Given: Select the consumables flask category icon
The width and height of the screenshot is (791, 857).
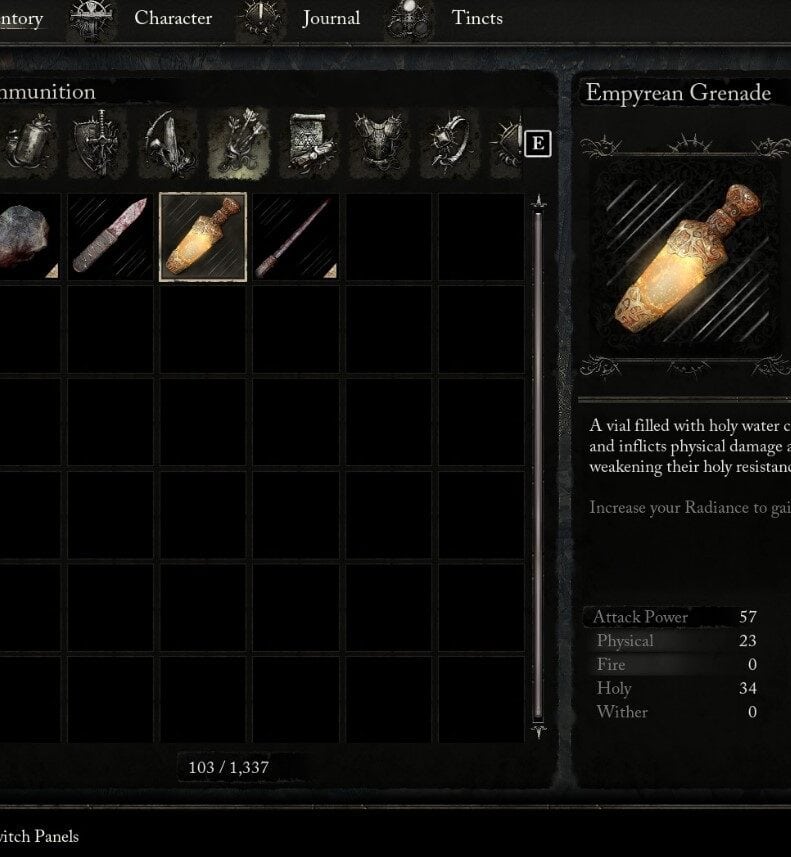Looking at the screenshot, I should click(28, 144).
